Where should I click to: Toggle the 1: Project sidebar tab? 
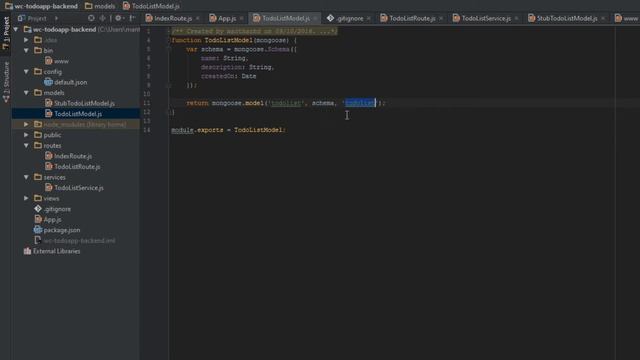click(x=6, y=33)
